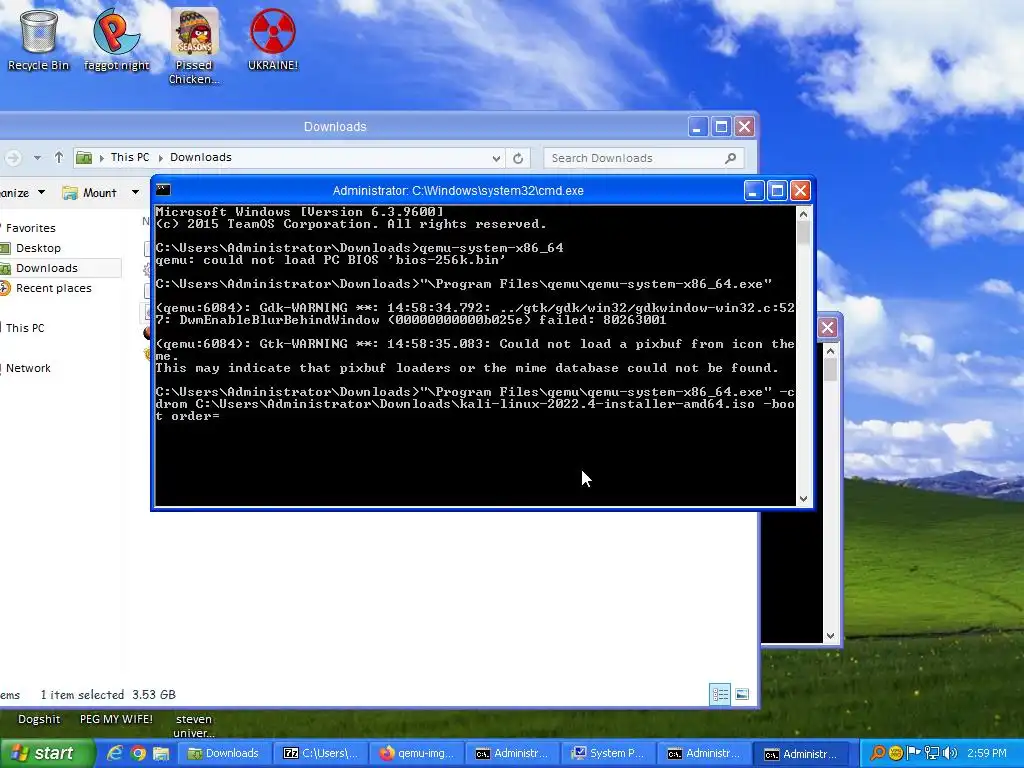Open the Organize dropdown arrow
The width and height of the screenshot is (1024, 768).
coord(42,192)
